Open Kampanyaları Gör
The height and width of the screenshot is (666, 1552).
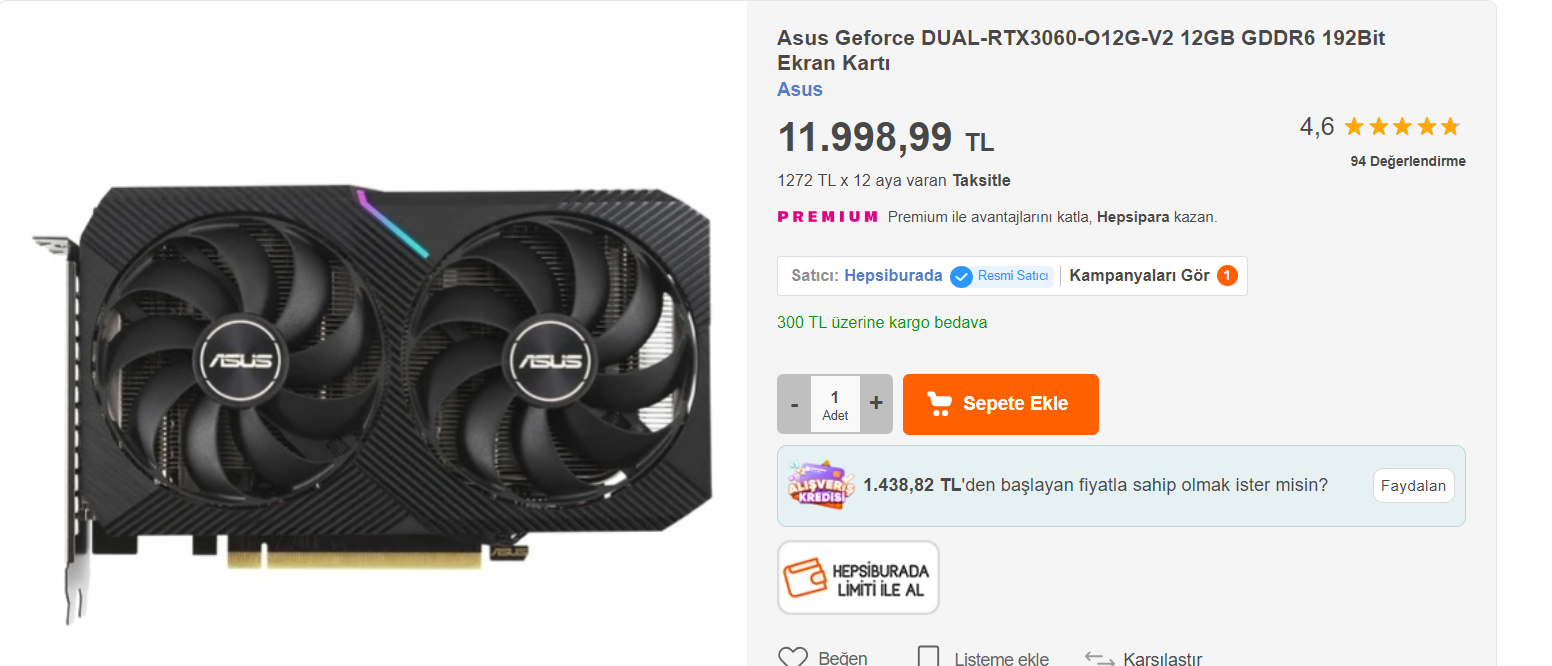click(1140, 275)
